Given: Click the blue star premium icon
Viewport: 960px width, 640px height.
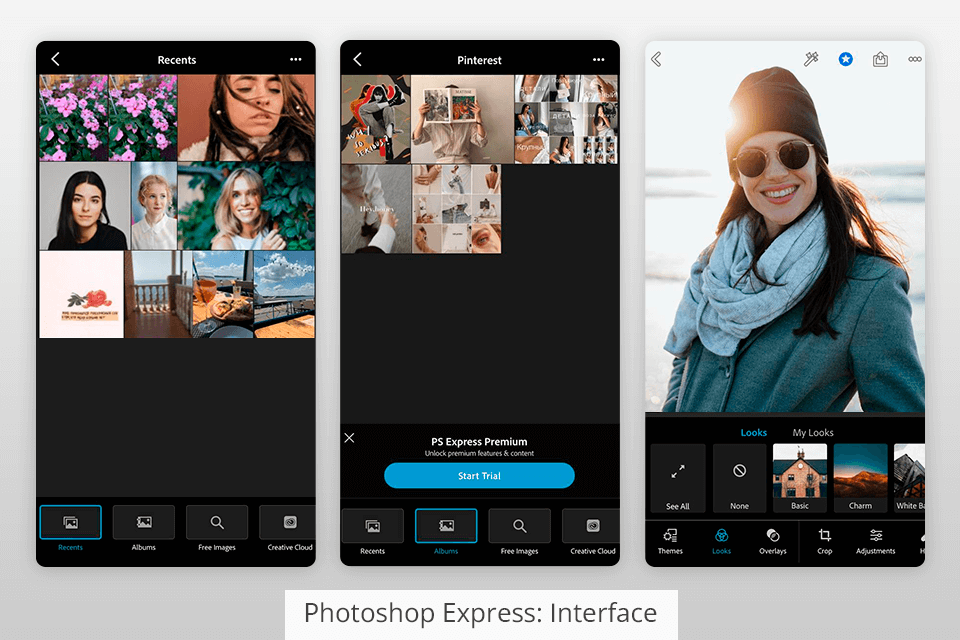Looking at the screenshot, I should click(x=846, y=59).
